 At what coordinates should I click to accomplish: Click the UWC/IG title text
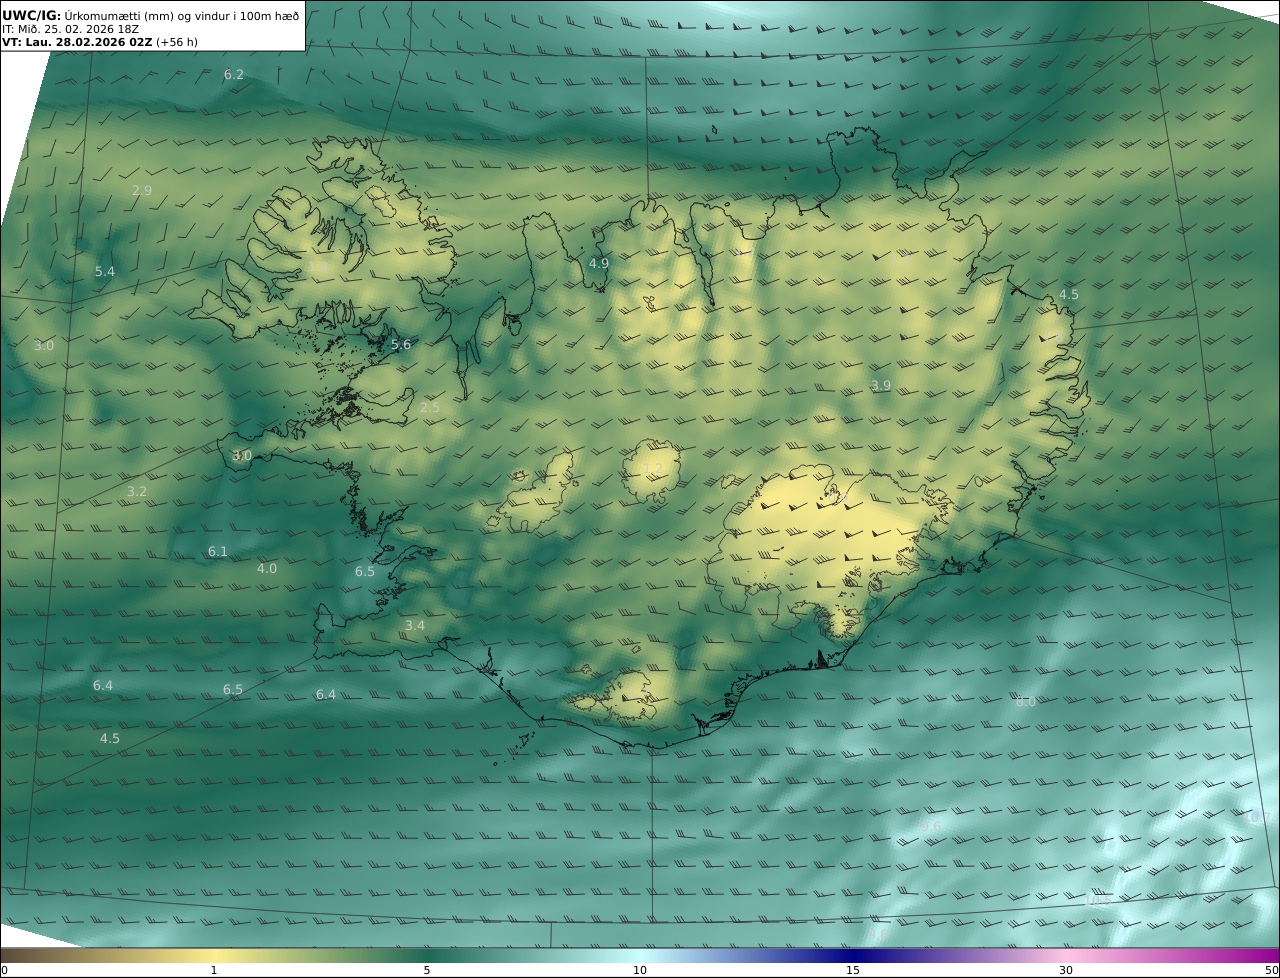coord(32,16)
